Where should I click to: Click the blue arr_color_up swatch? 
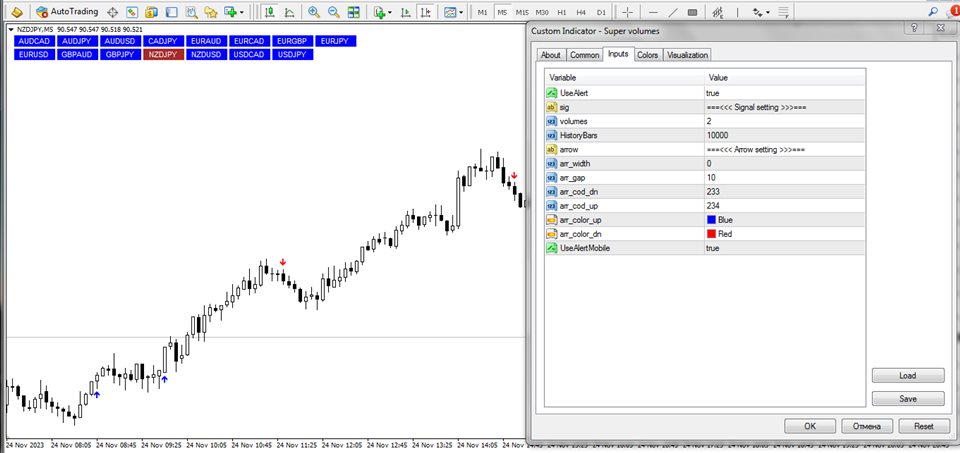[x=711, y=220]
